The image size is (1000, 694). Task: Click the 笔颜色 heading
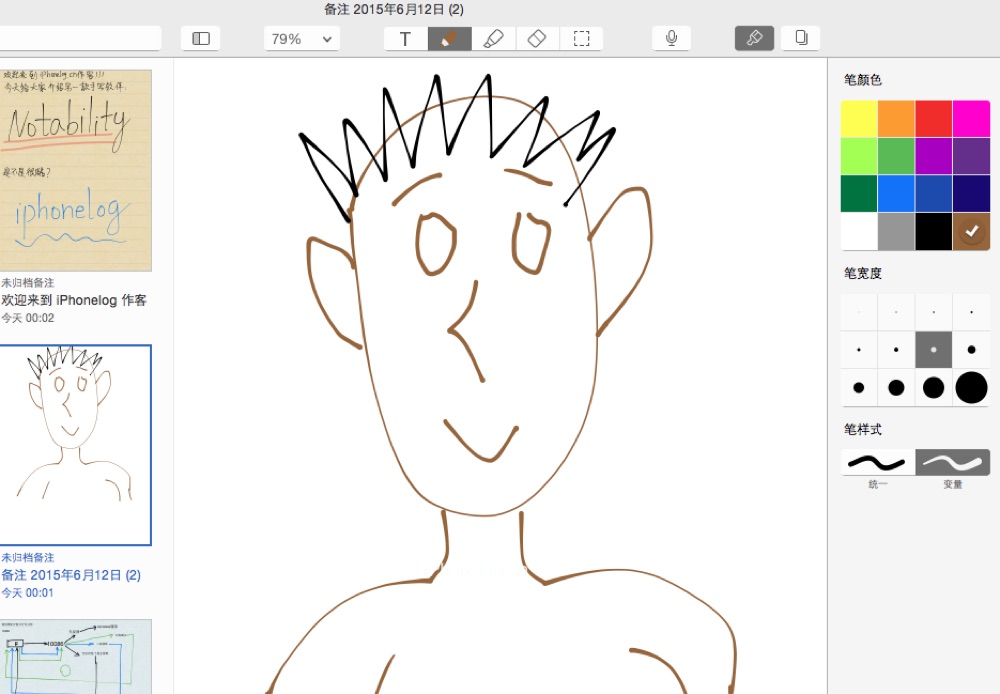(x=862, y=80)
